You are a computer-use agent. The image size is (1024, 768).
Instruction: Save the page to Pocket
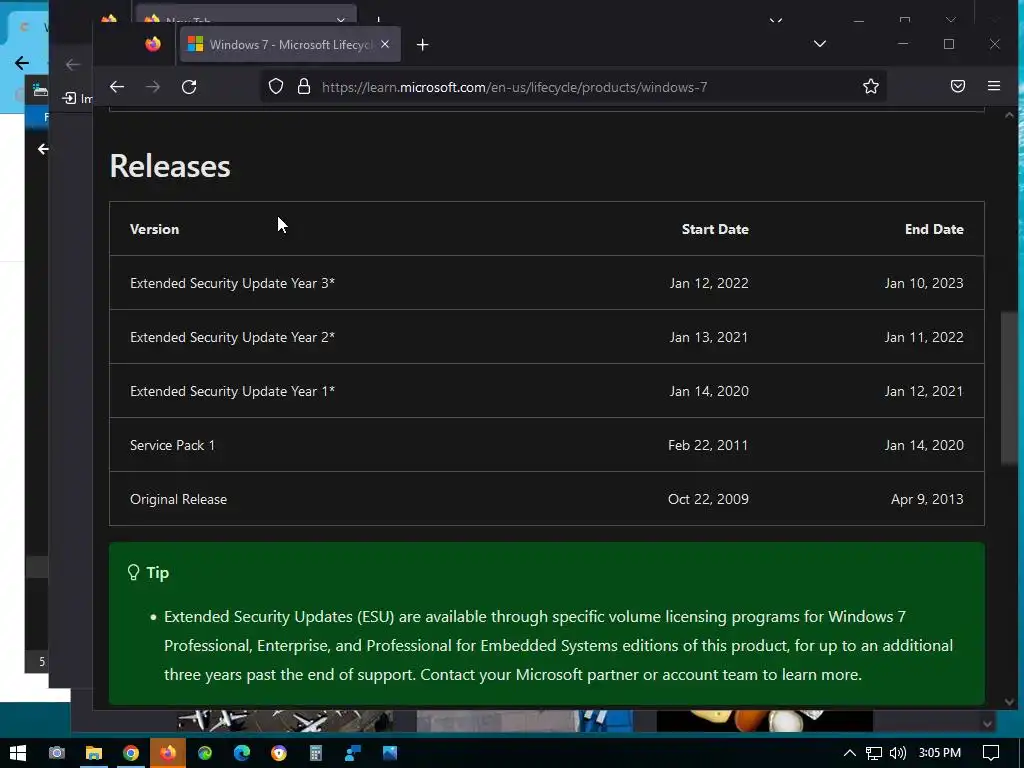[x=957, y=86]
